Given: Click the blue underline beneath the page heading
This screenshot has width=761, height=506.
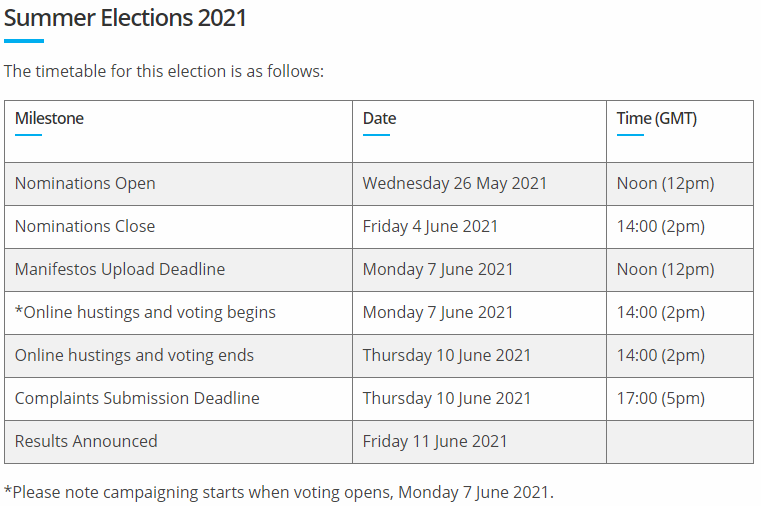Looking at the screenshot, I should tap(24, 41).
